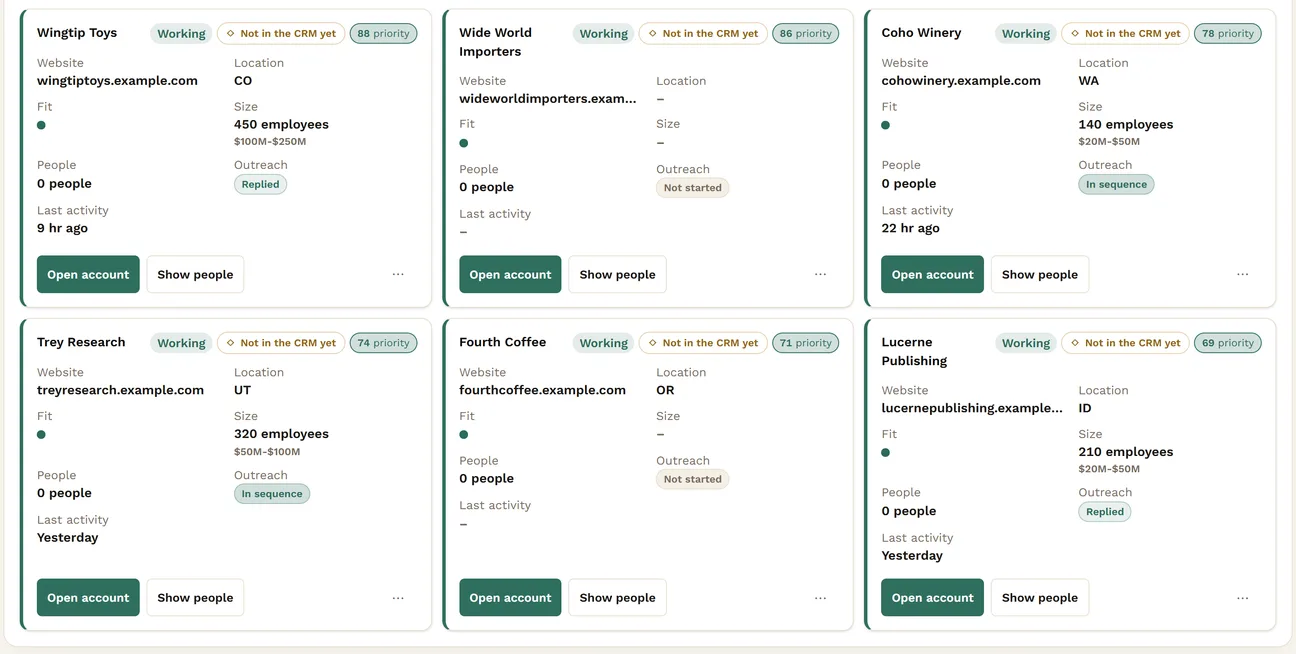Click the 71 priority badge

tap(806, 343)
